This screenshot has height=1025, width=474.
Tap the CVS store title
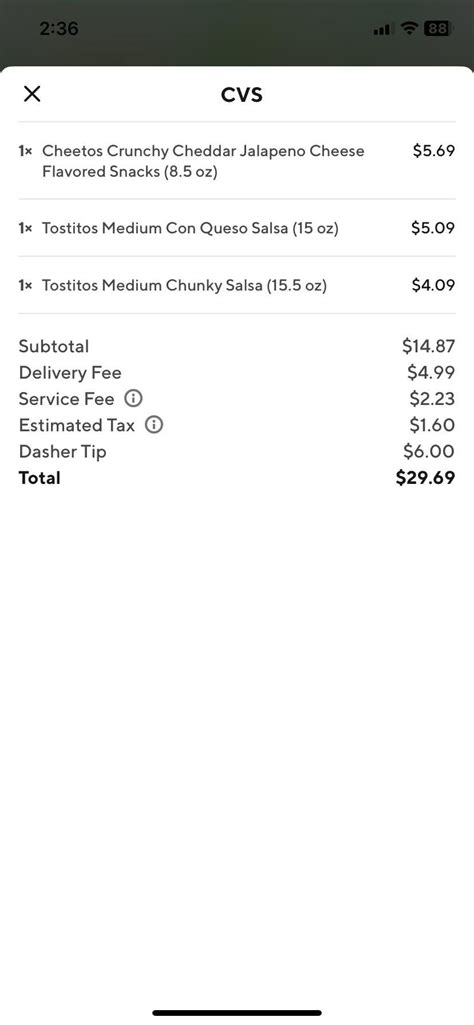pos(242,95)
